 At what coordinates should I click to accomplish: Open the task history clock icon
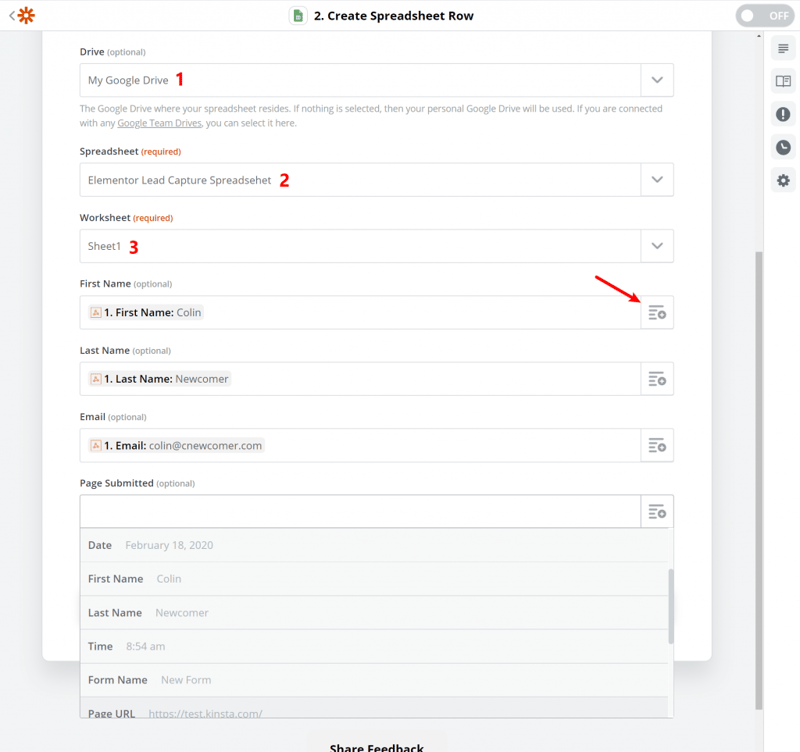tap(783, 147)
